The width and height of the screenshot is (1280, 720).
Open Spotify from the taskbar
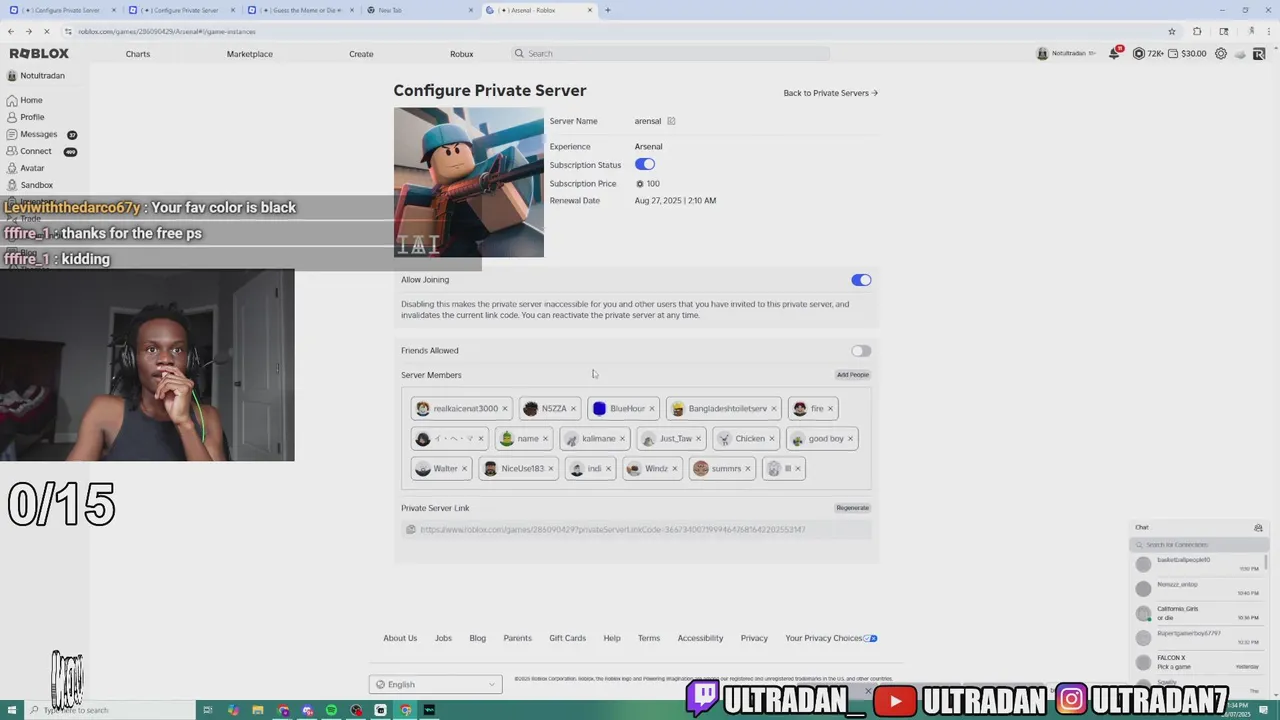click(x=332, y=710)
